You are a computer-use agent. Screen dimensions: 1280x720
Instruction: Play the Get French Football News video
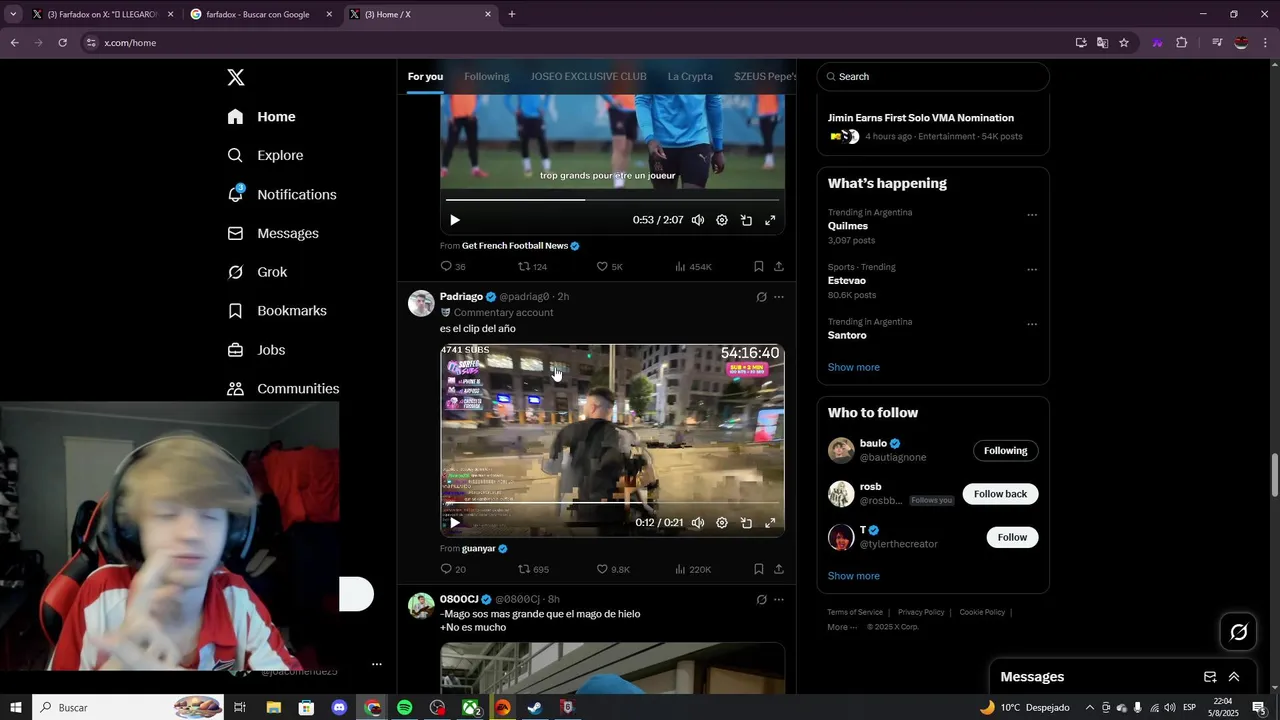coord(455,220)
